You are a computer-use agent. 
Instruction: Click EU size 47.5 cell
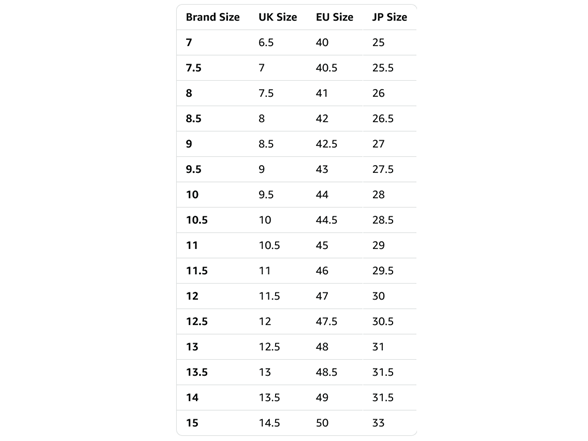pyautogui.click(x=326, y=321)
